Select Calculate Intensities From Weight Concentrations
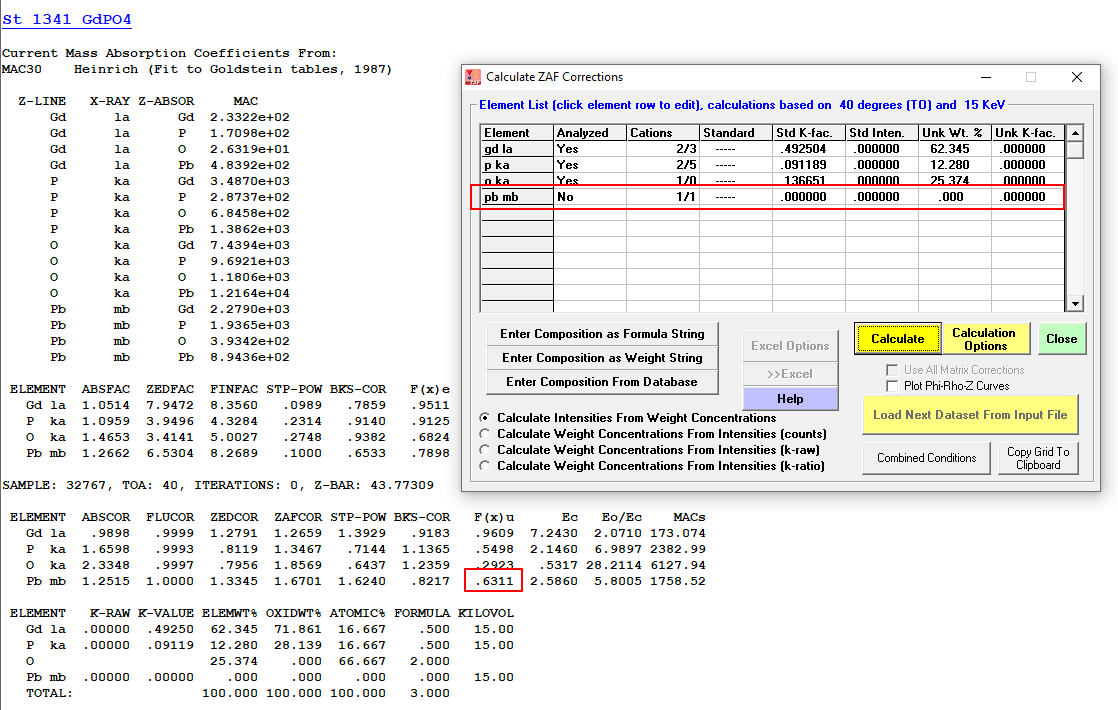Viewport: 1118px width, 710px height. coord(486,418)
